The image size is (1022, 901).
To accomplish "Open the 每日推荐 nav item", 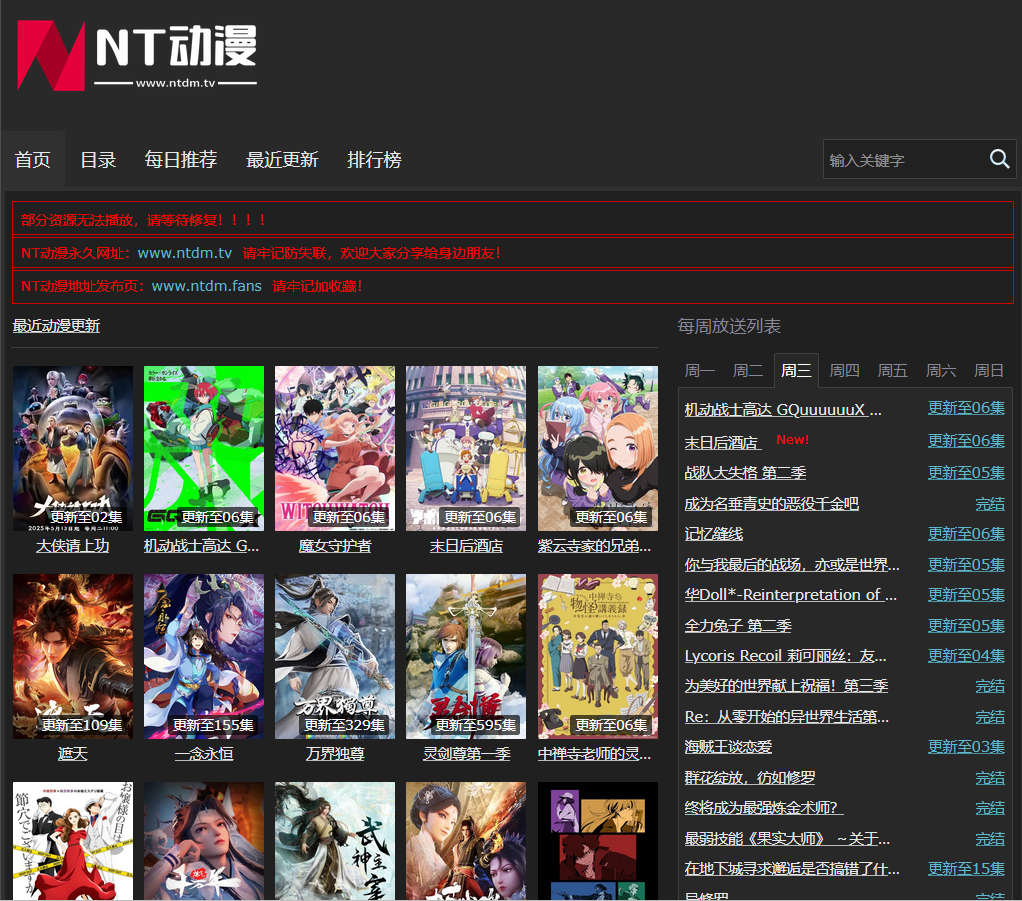I will click(x=181, y=160).
